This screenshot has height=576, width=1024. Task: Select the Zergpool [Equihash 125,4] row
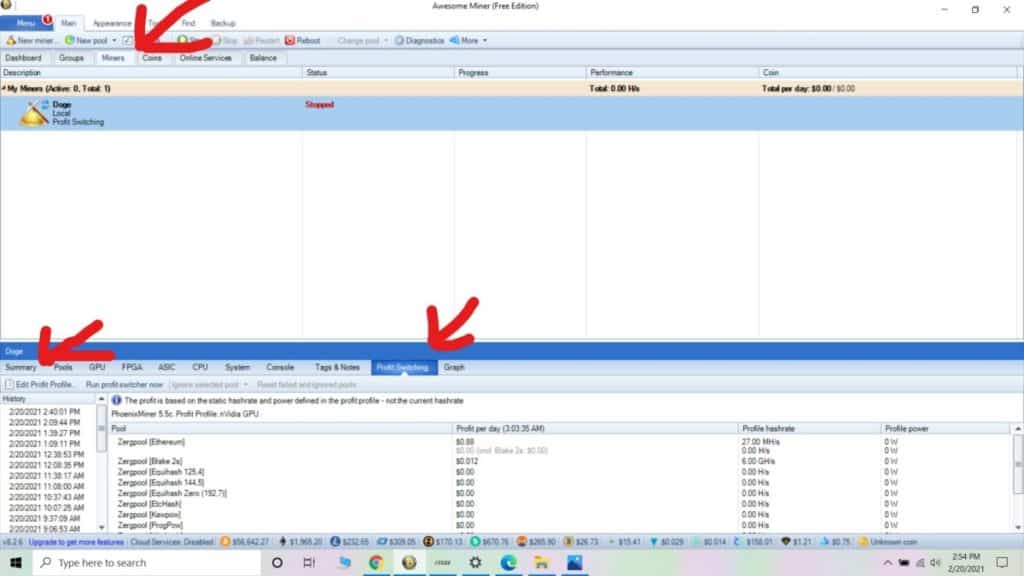[161, 472]
